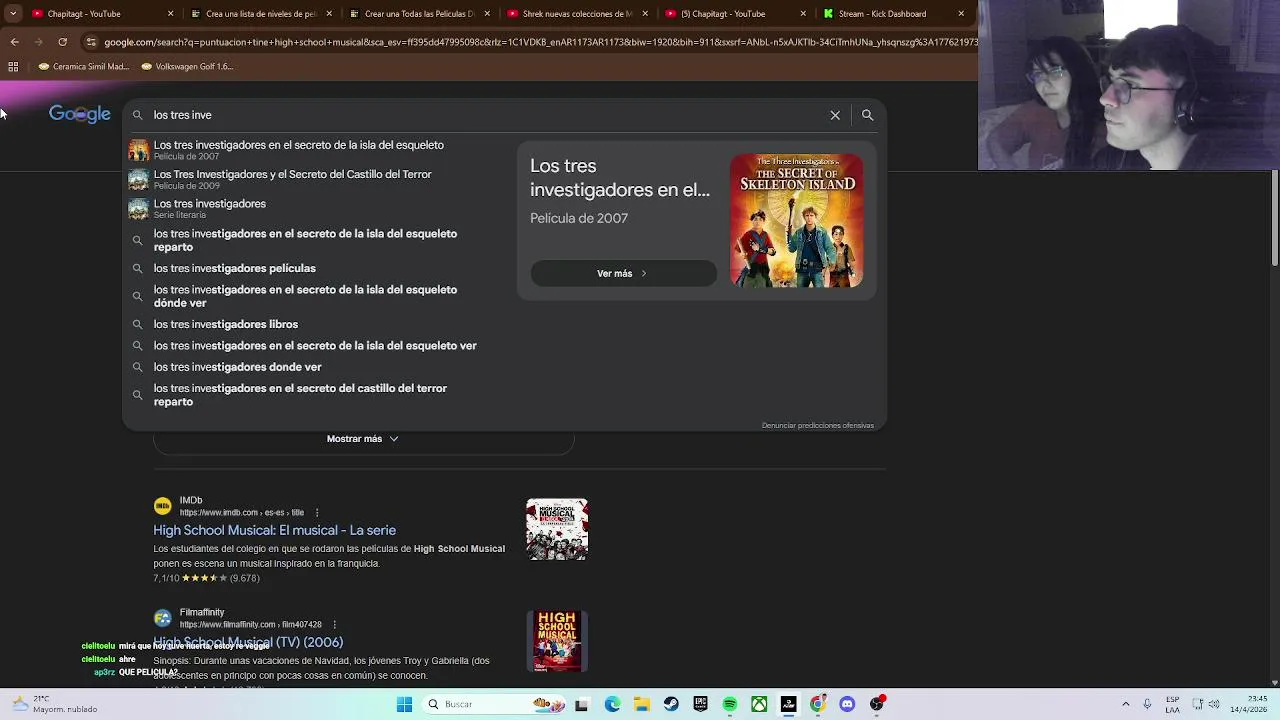Open the weather widget on taskbar

tap(55, 704)
